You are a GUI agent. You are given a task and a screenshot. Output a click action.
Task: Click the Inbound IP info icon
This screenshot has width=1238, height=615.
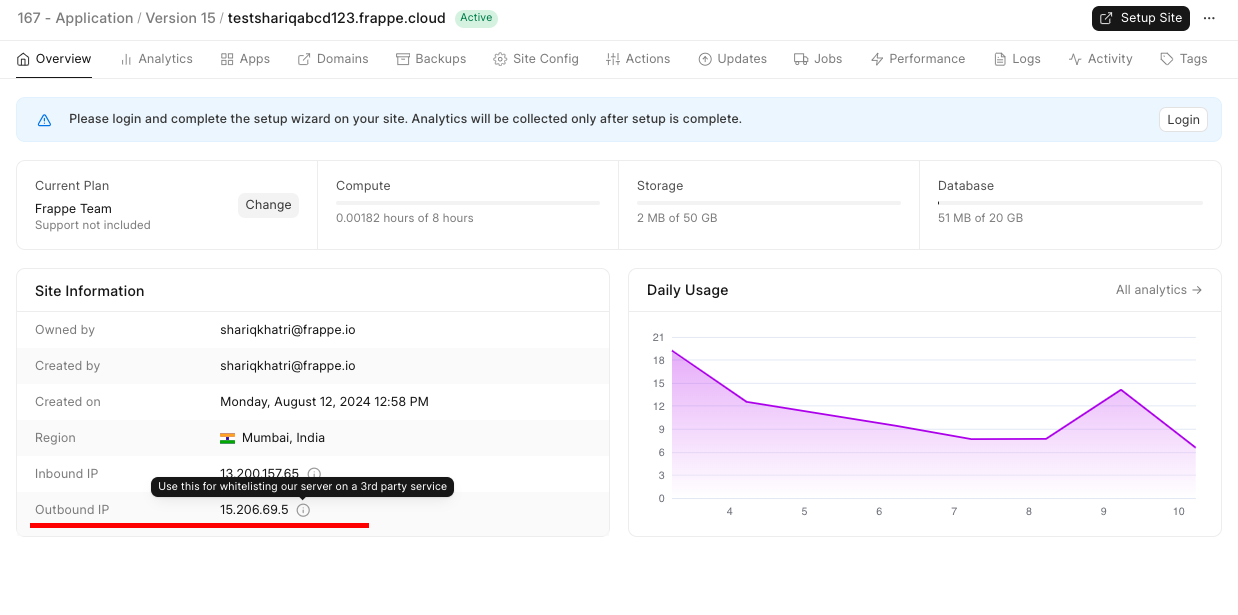[x=314, y=473]
